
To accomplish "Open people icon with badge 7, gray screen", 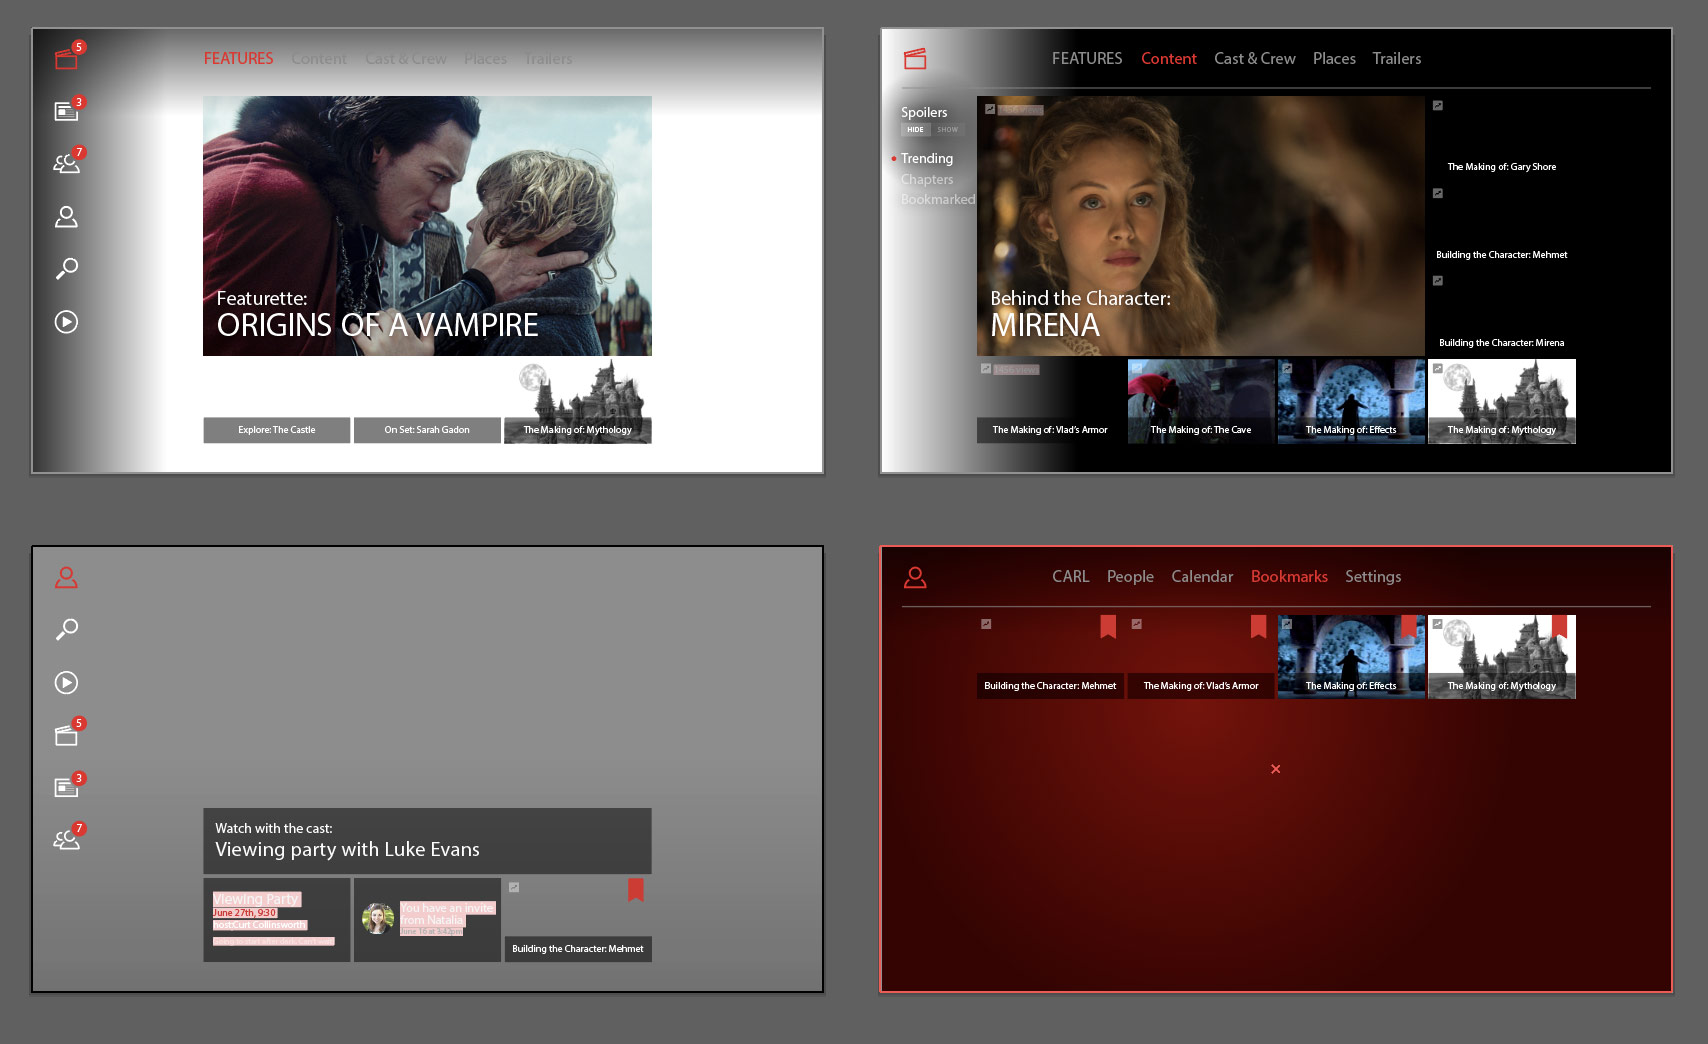I will coord(66,839).
